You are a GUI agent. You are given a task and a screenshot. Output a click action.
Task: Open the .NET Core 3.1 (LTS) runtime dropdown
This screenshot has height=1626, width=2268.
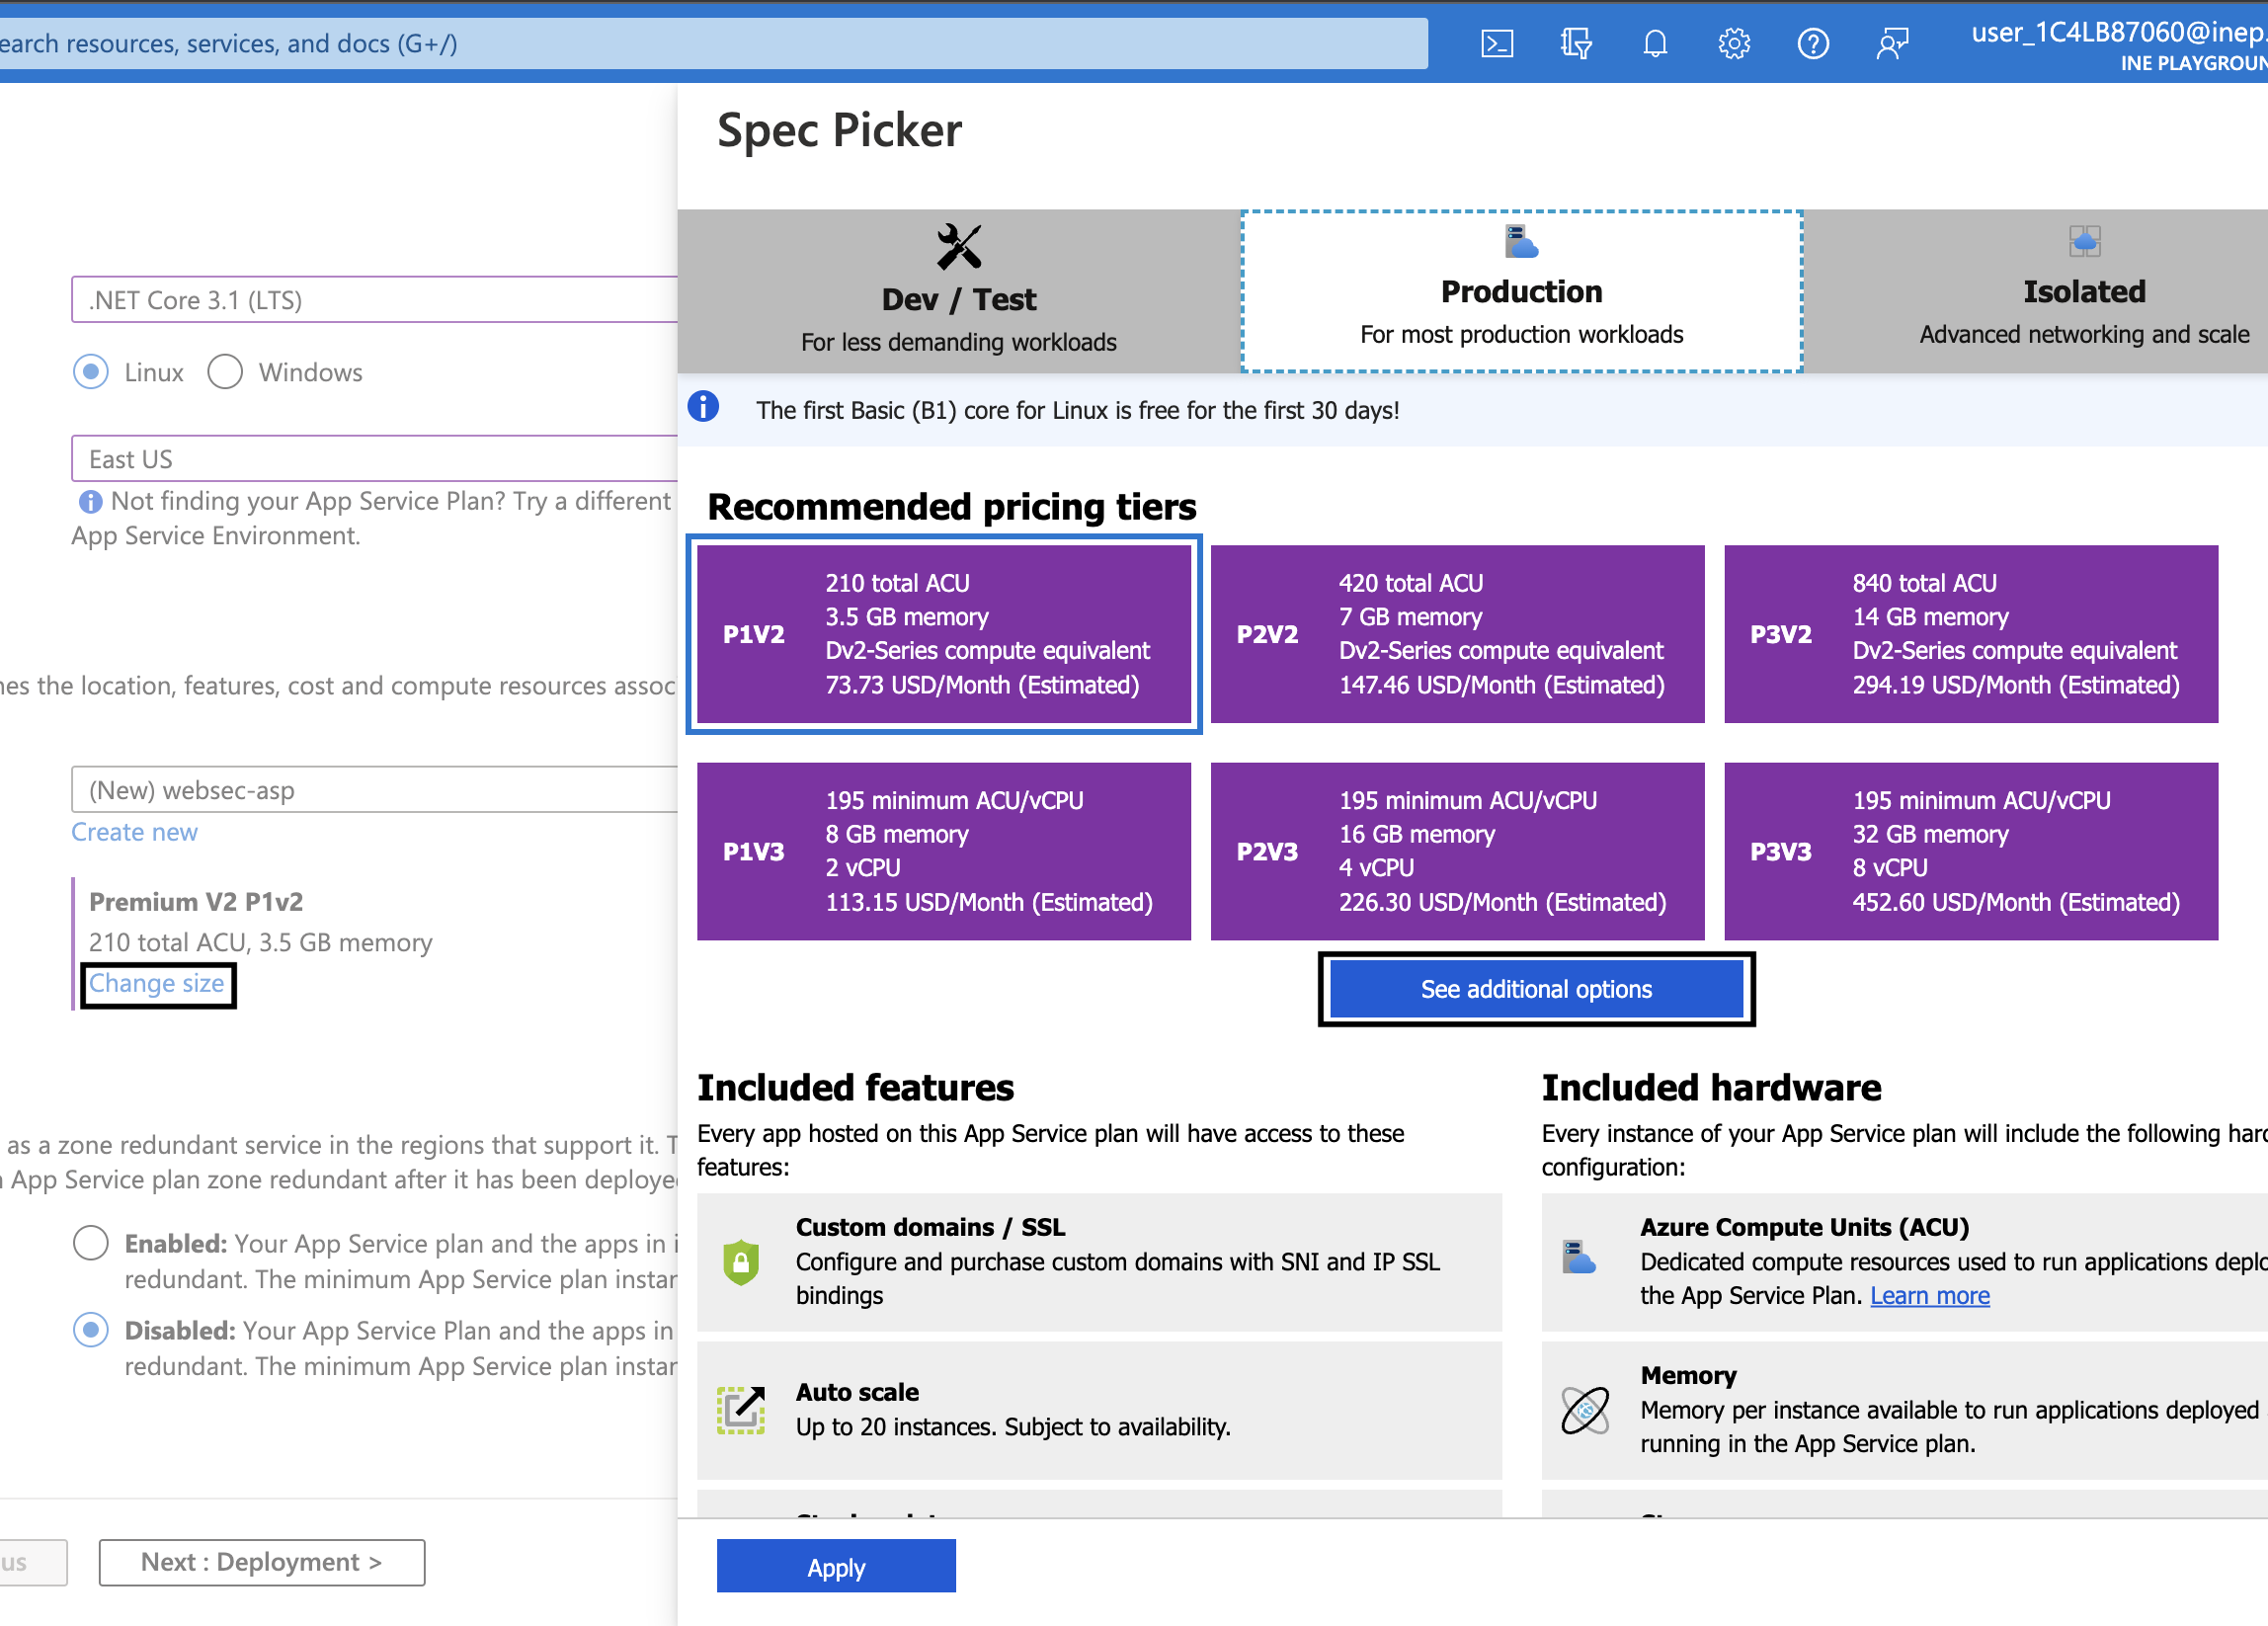pyautogui.click(x=375, y=300)
